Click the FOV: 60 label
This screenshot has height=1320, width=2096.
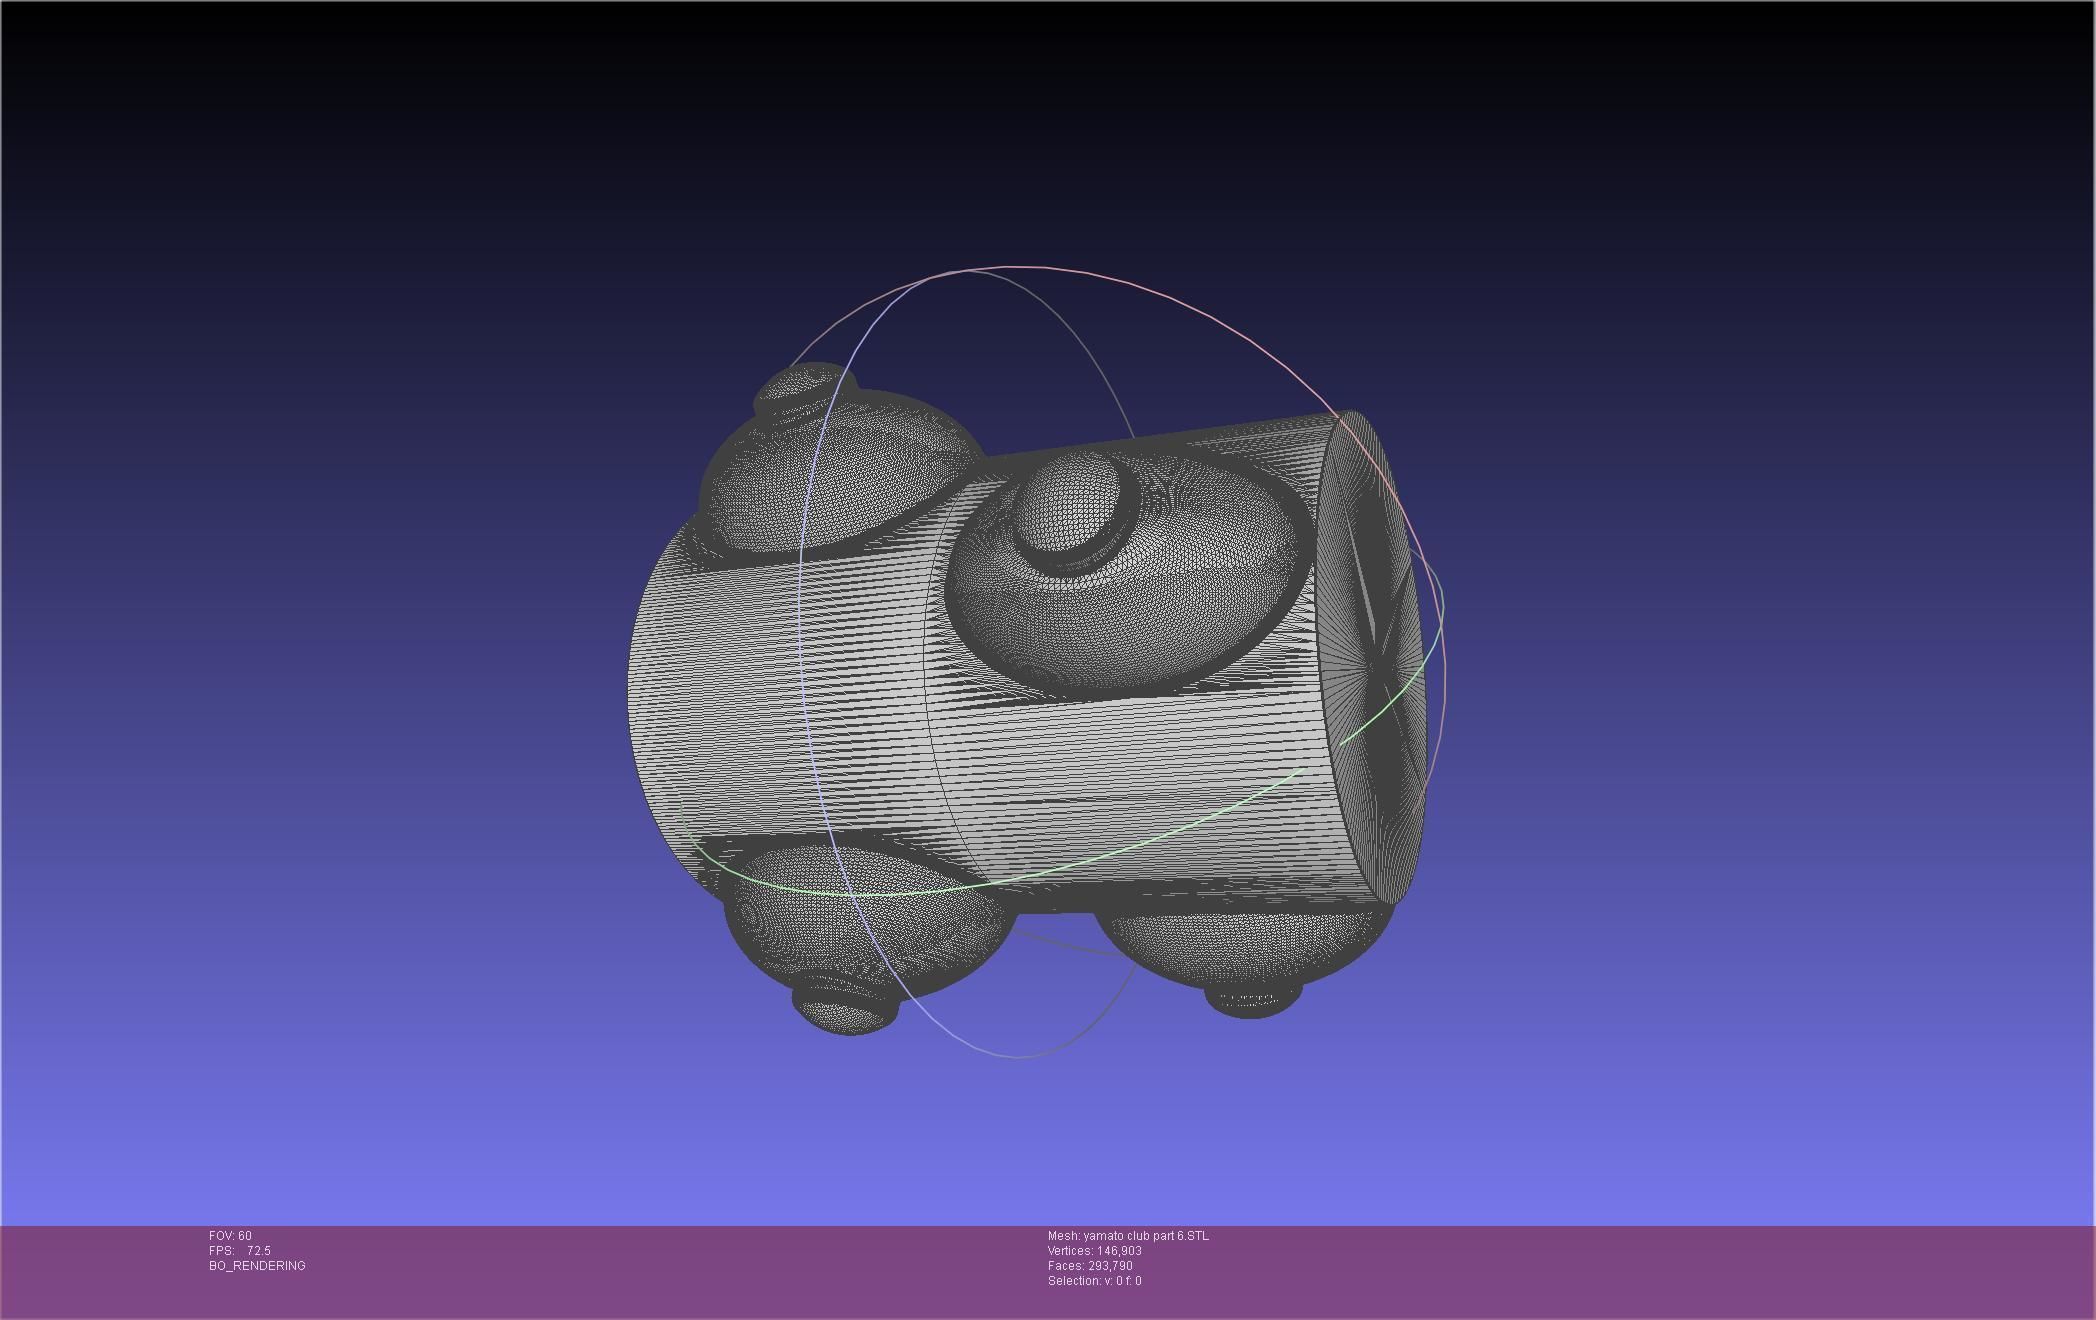coord(230,1236)
